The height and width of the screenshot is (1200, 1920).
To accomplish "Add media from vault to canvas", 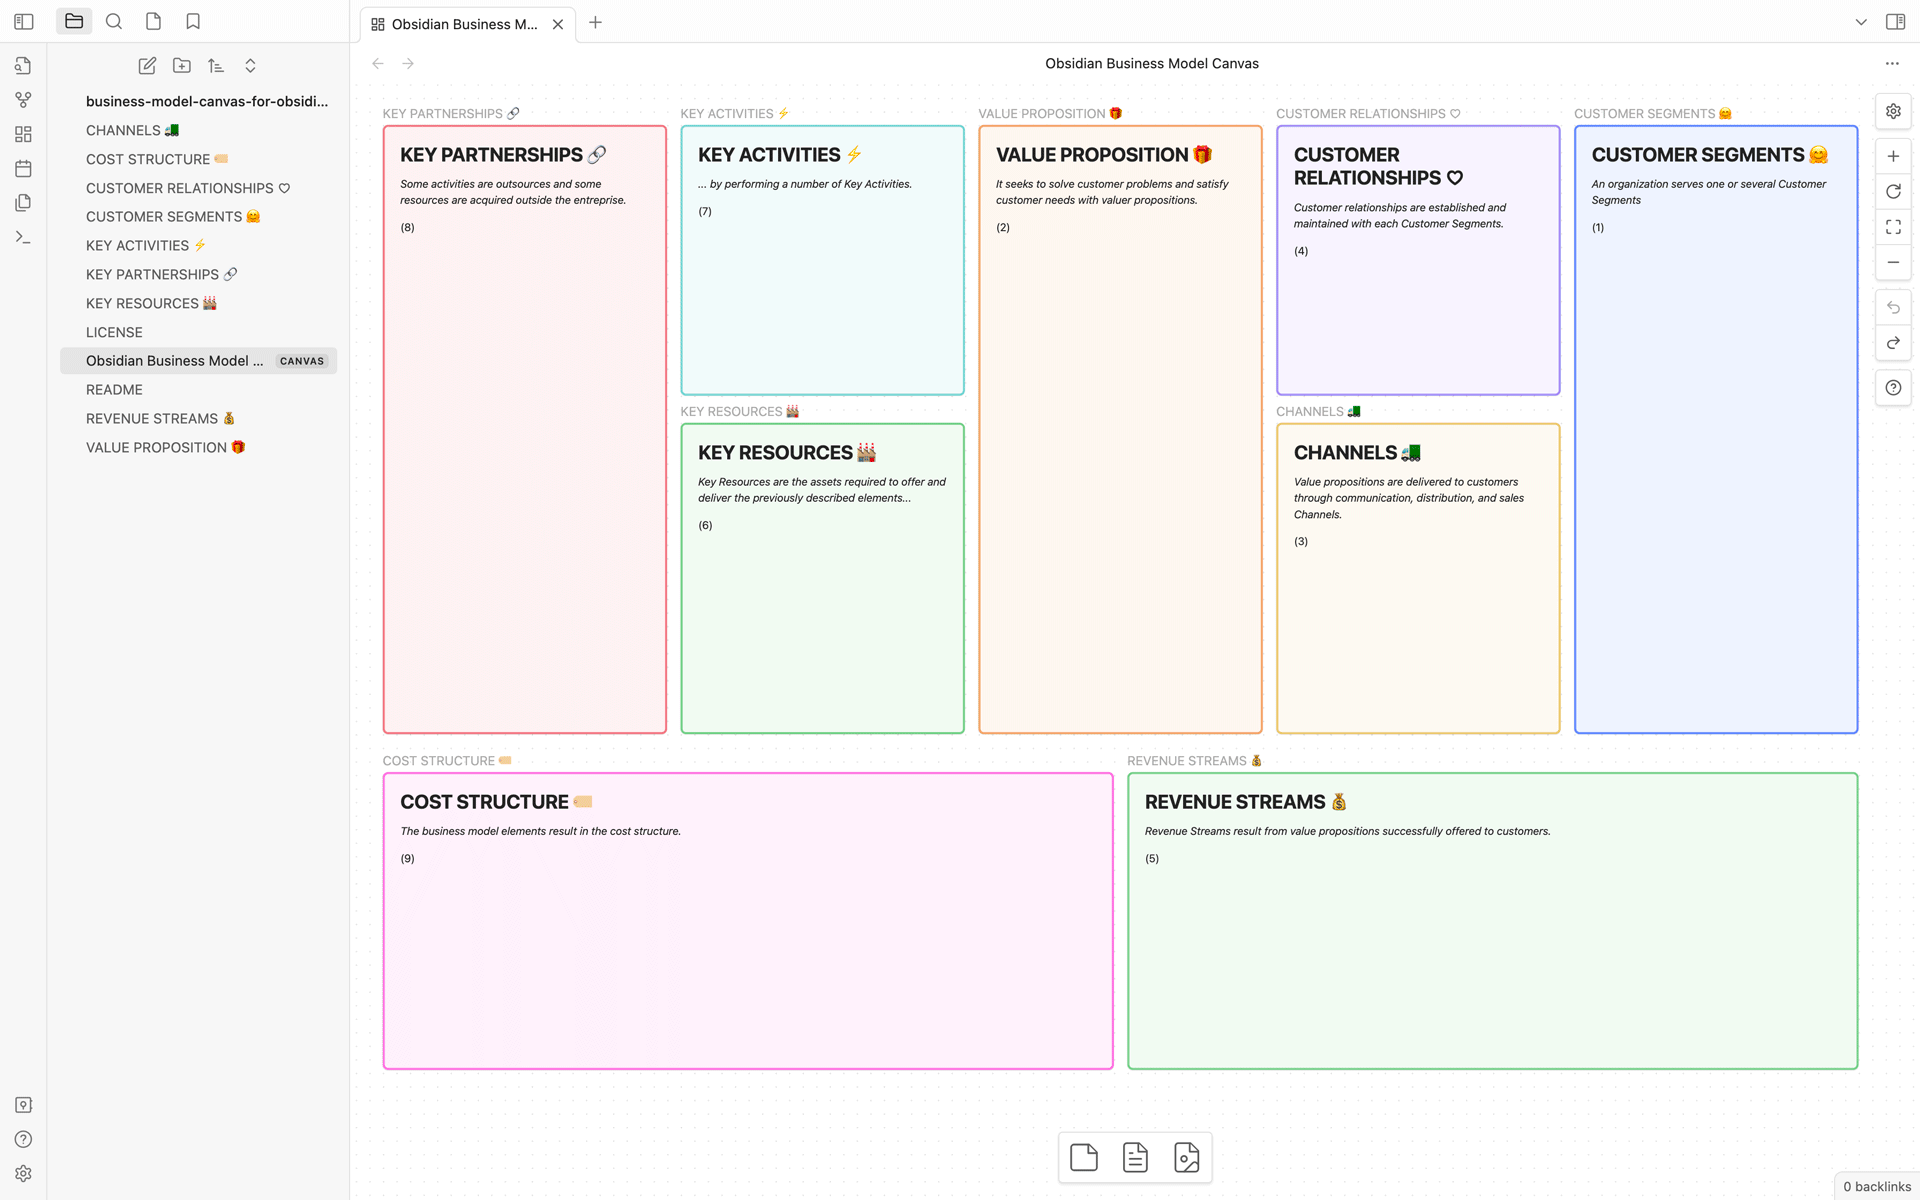I will click(1186, 1158).
